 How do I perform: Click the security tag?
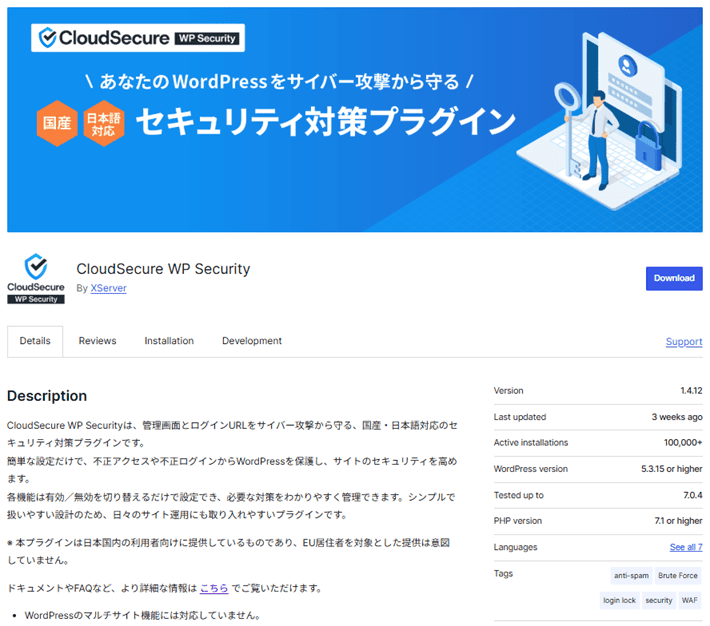[x=659, y=601]
